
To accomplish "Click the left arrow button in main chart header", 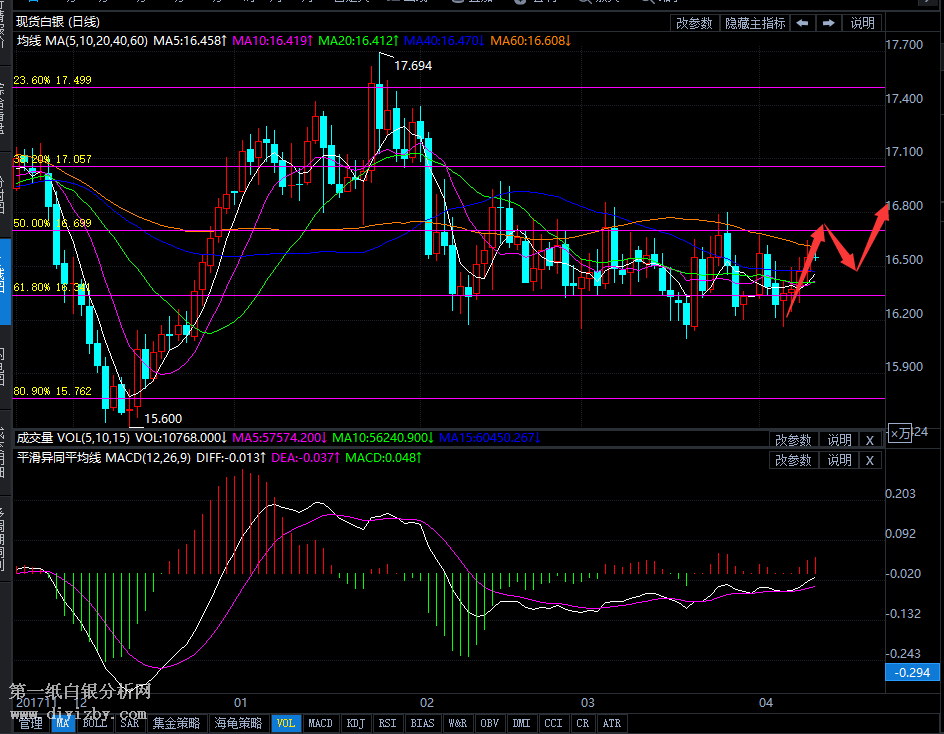I will pyautogui.click(x=802, y=23).
